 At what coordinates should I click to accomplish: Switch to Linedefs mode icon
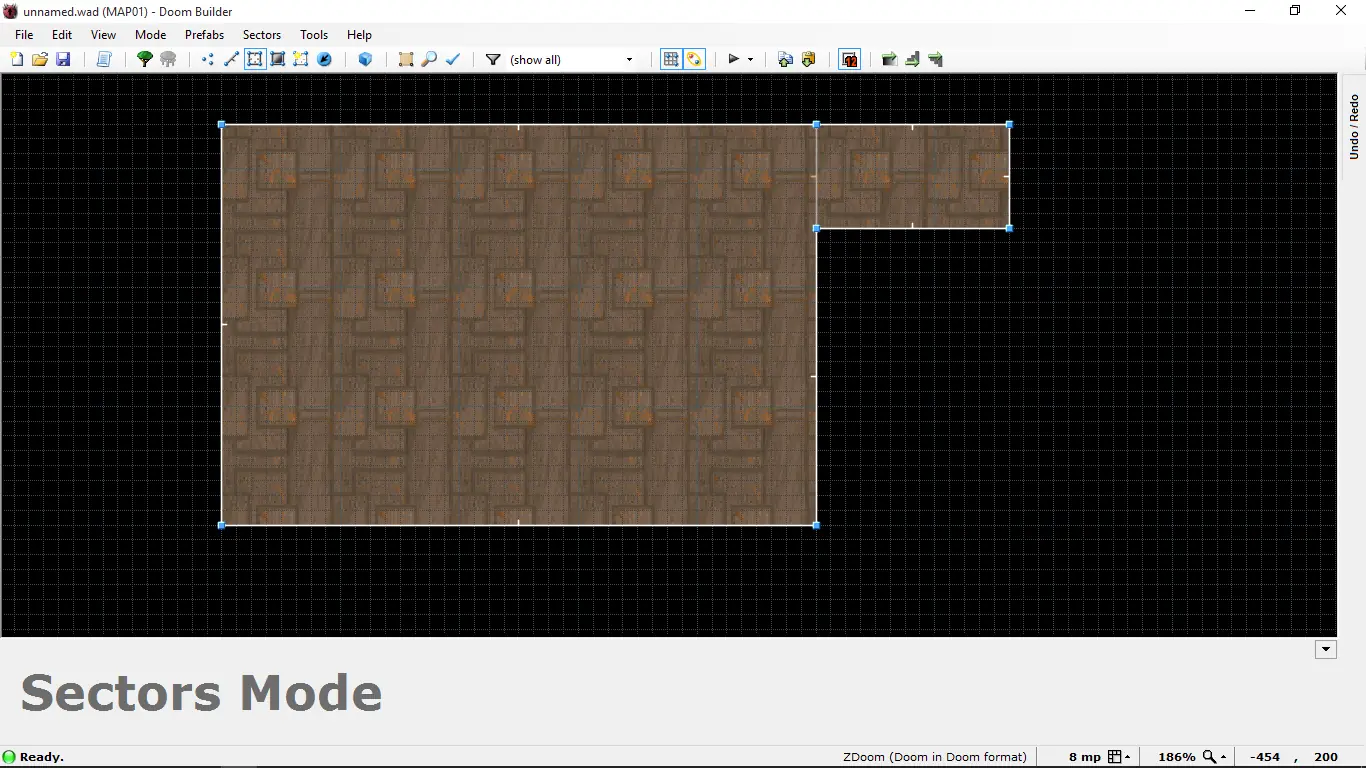click(231, 60)
